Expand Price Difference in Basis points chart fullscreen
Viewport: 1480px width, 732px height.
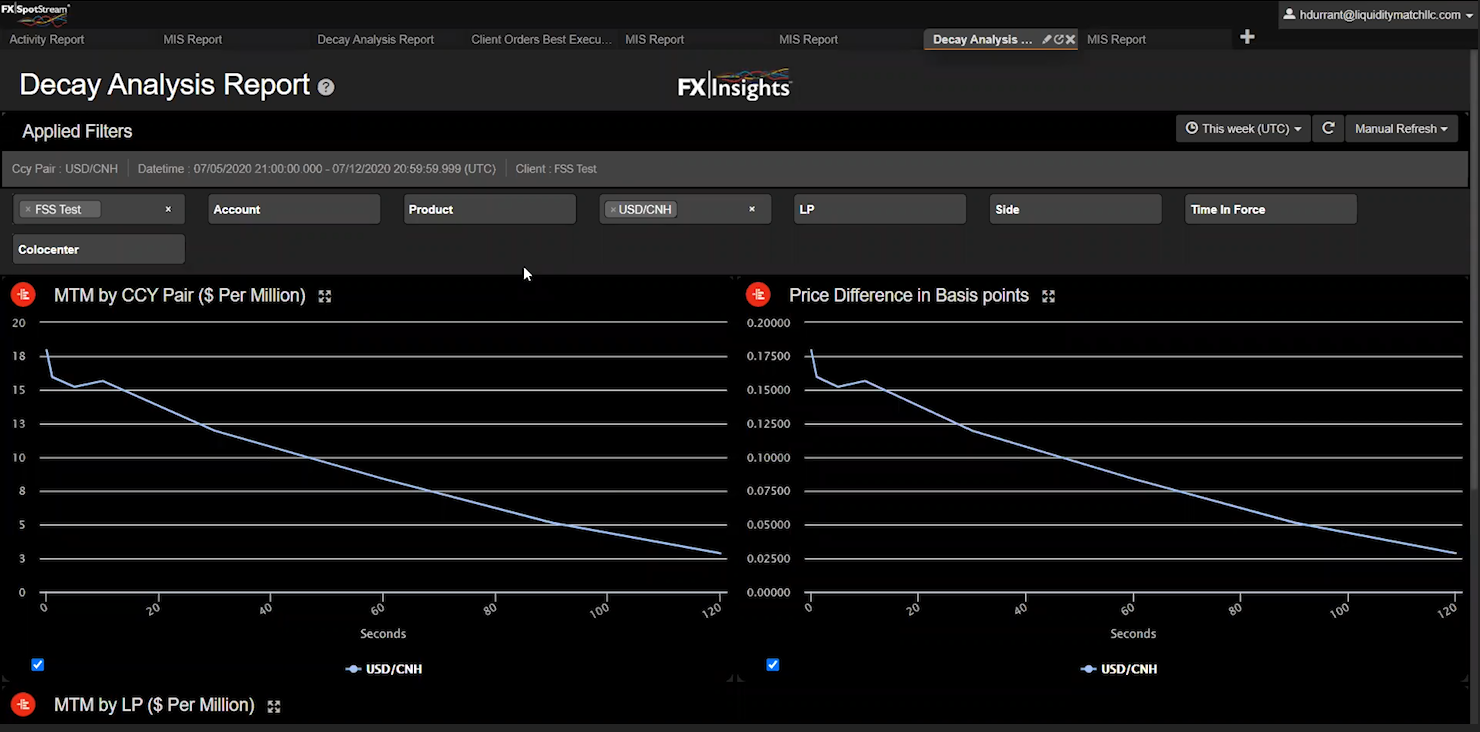[1048, 296]
